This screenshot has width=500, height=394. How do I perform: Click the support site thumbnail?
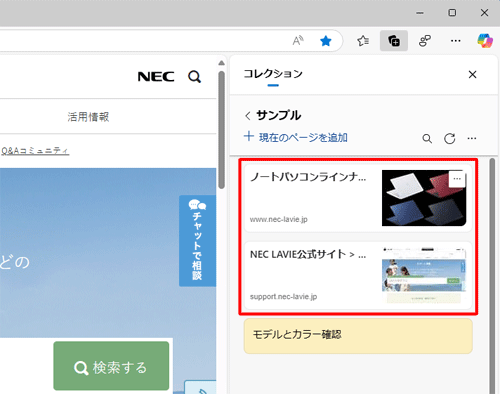(x=424, y=275)
